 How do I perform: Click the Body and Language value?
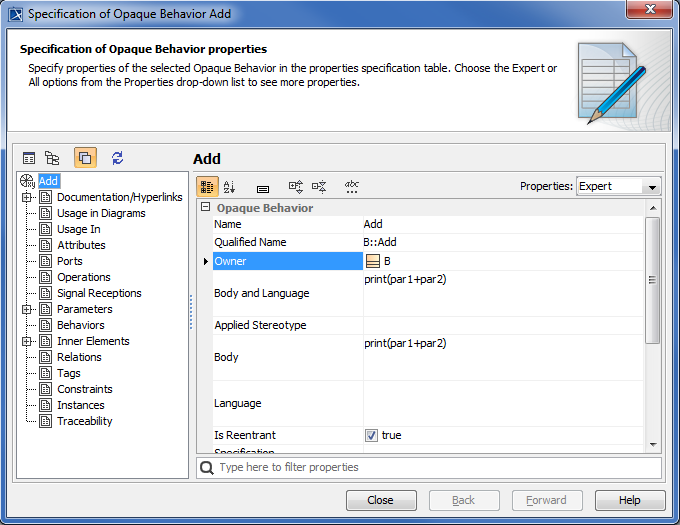503,293
